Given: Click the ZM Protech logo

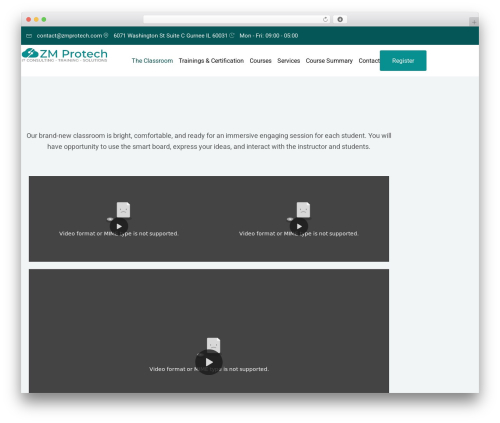Looking at the screenshot, I should [65, 55].
